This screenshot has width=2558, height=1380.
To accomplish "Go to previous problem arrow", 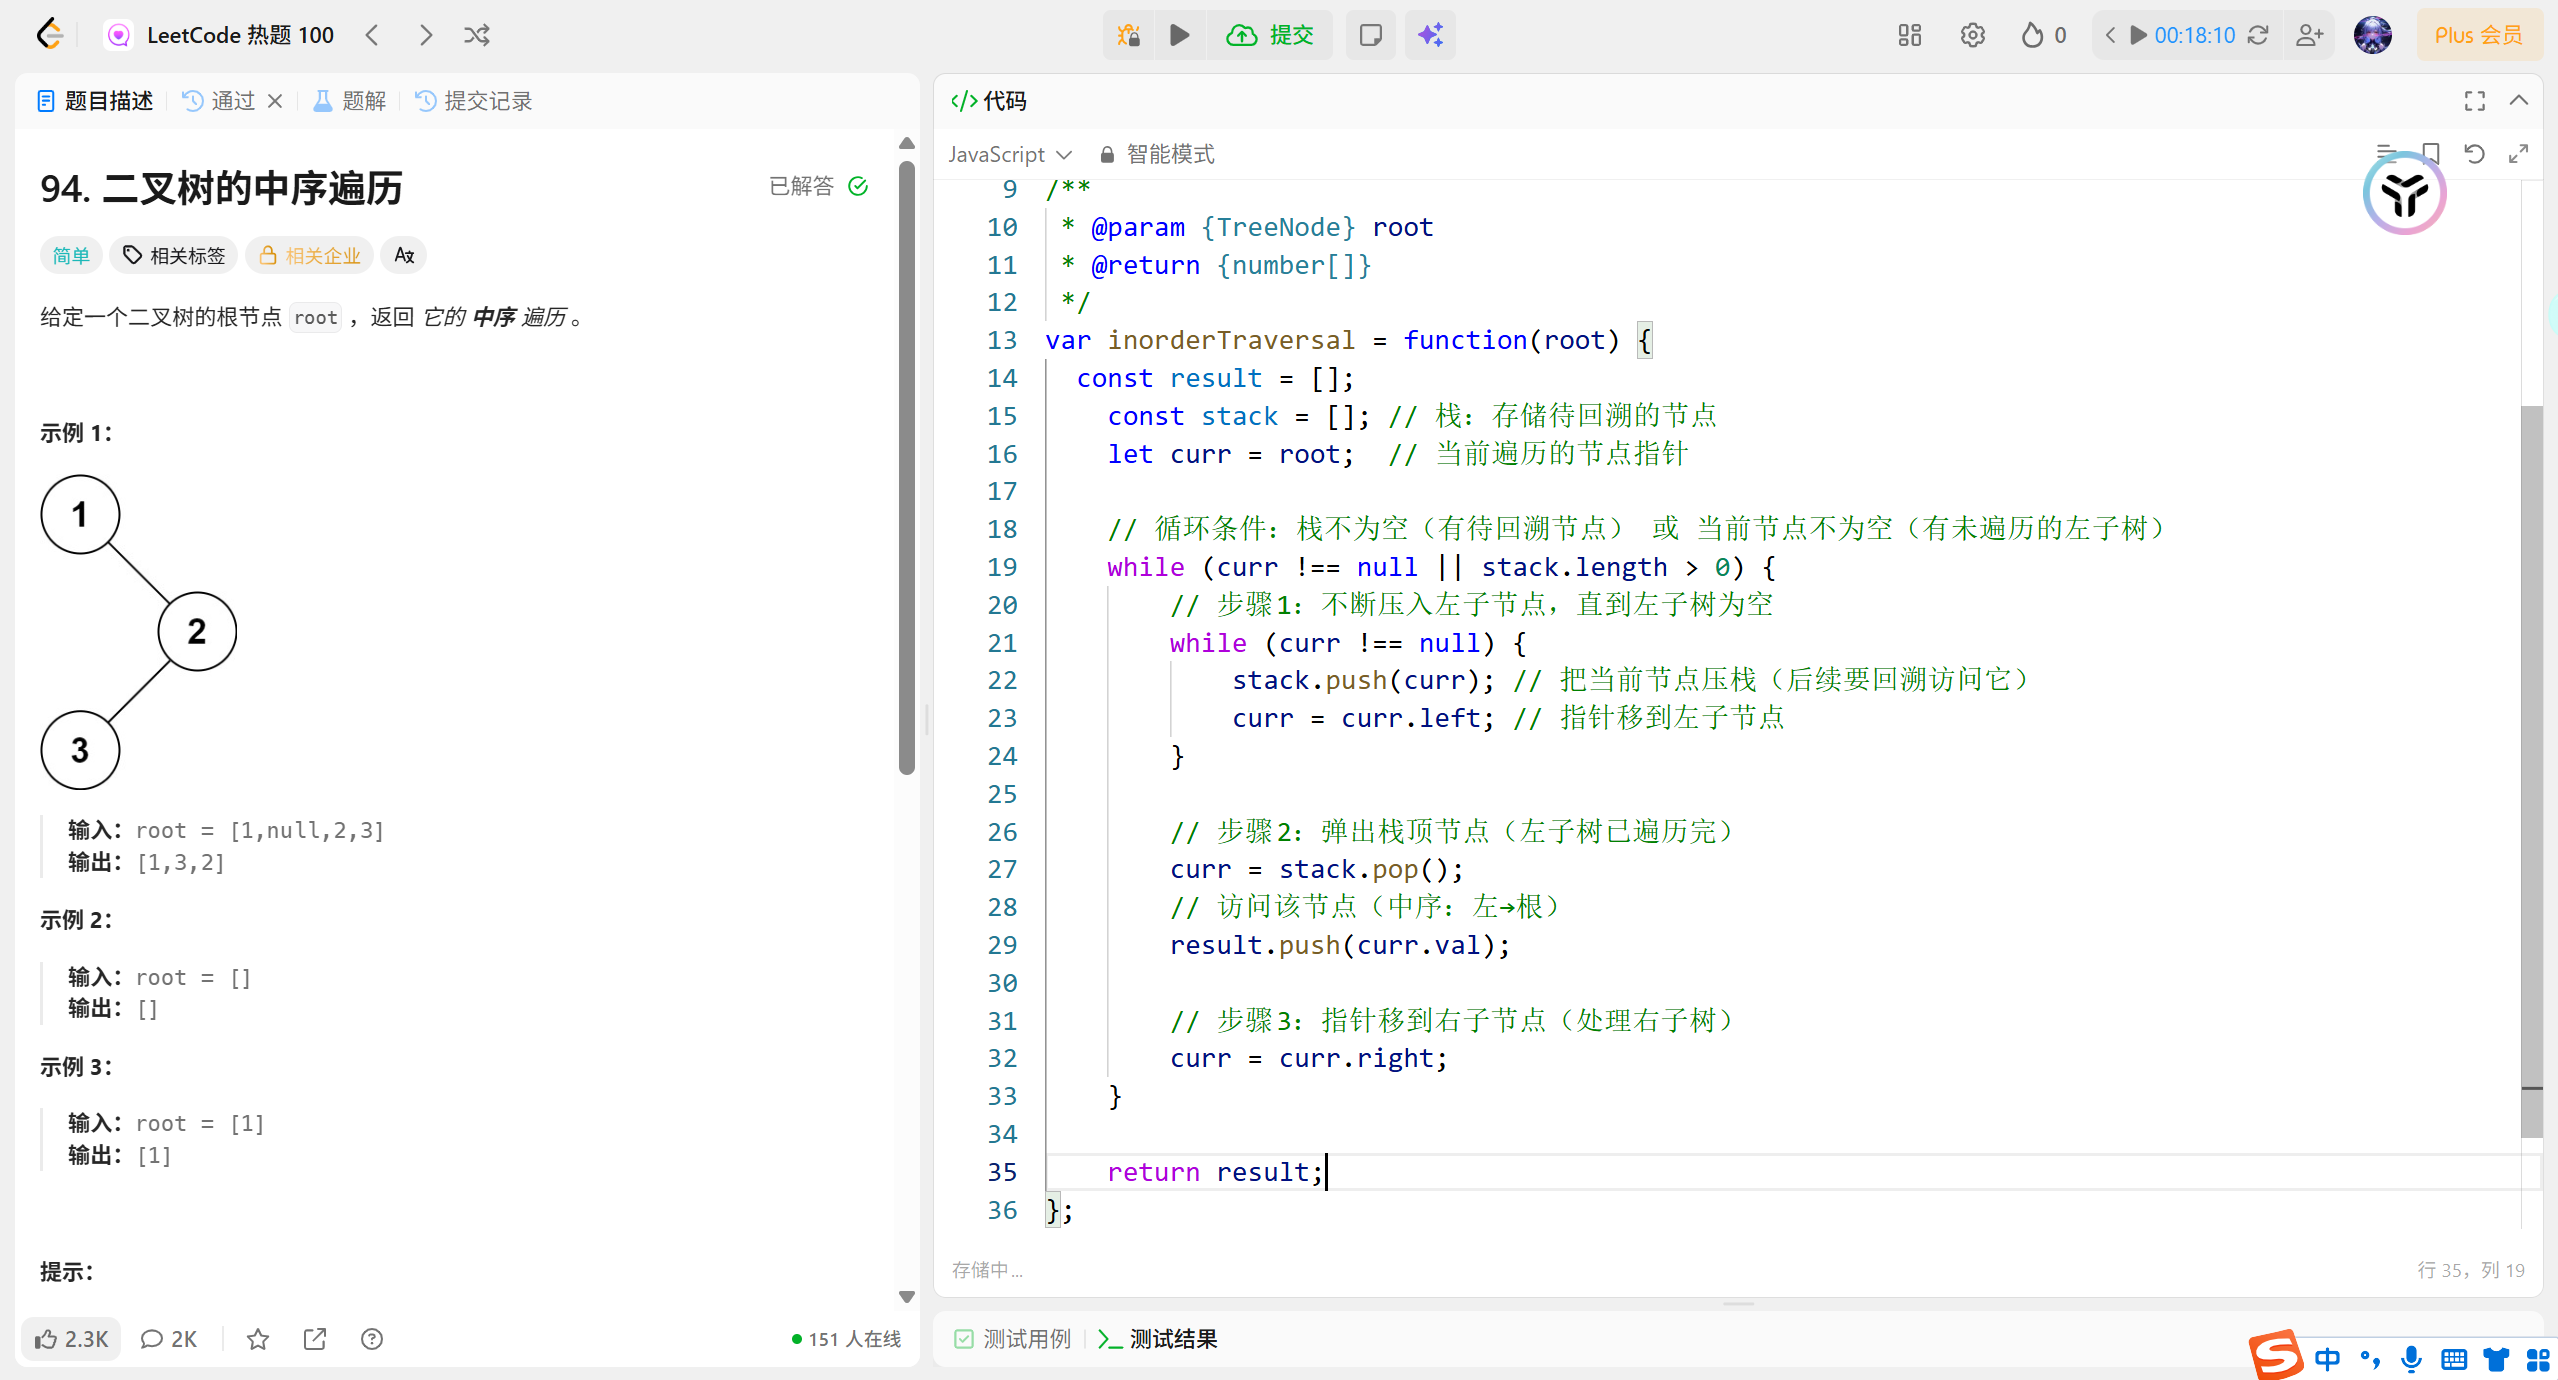I will (x=372, y=35).
